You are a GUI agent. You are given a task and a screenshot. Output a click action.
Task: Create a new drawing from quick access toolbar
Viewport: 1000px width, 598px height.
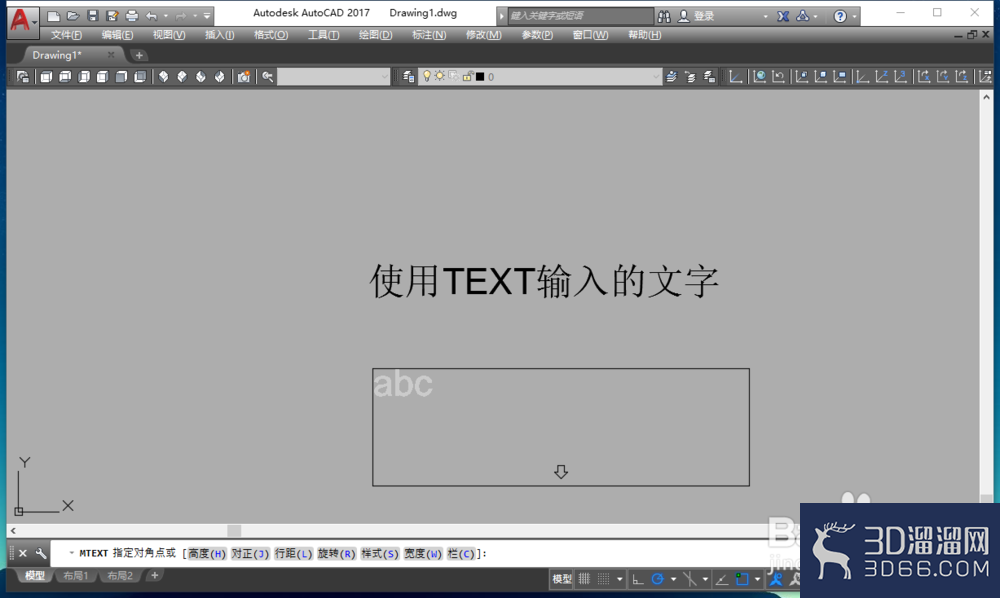(54, 16)
